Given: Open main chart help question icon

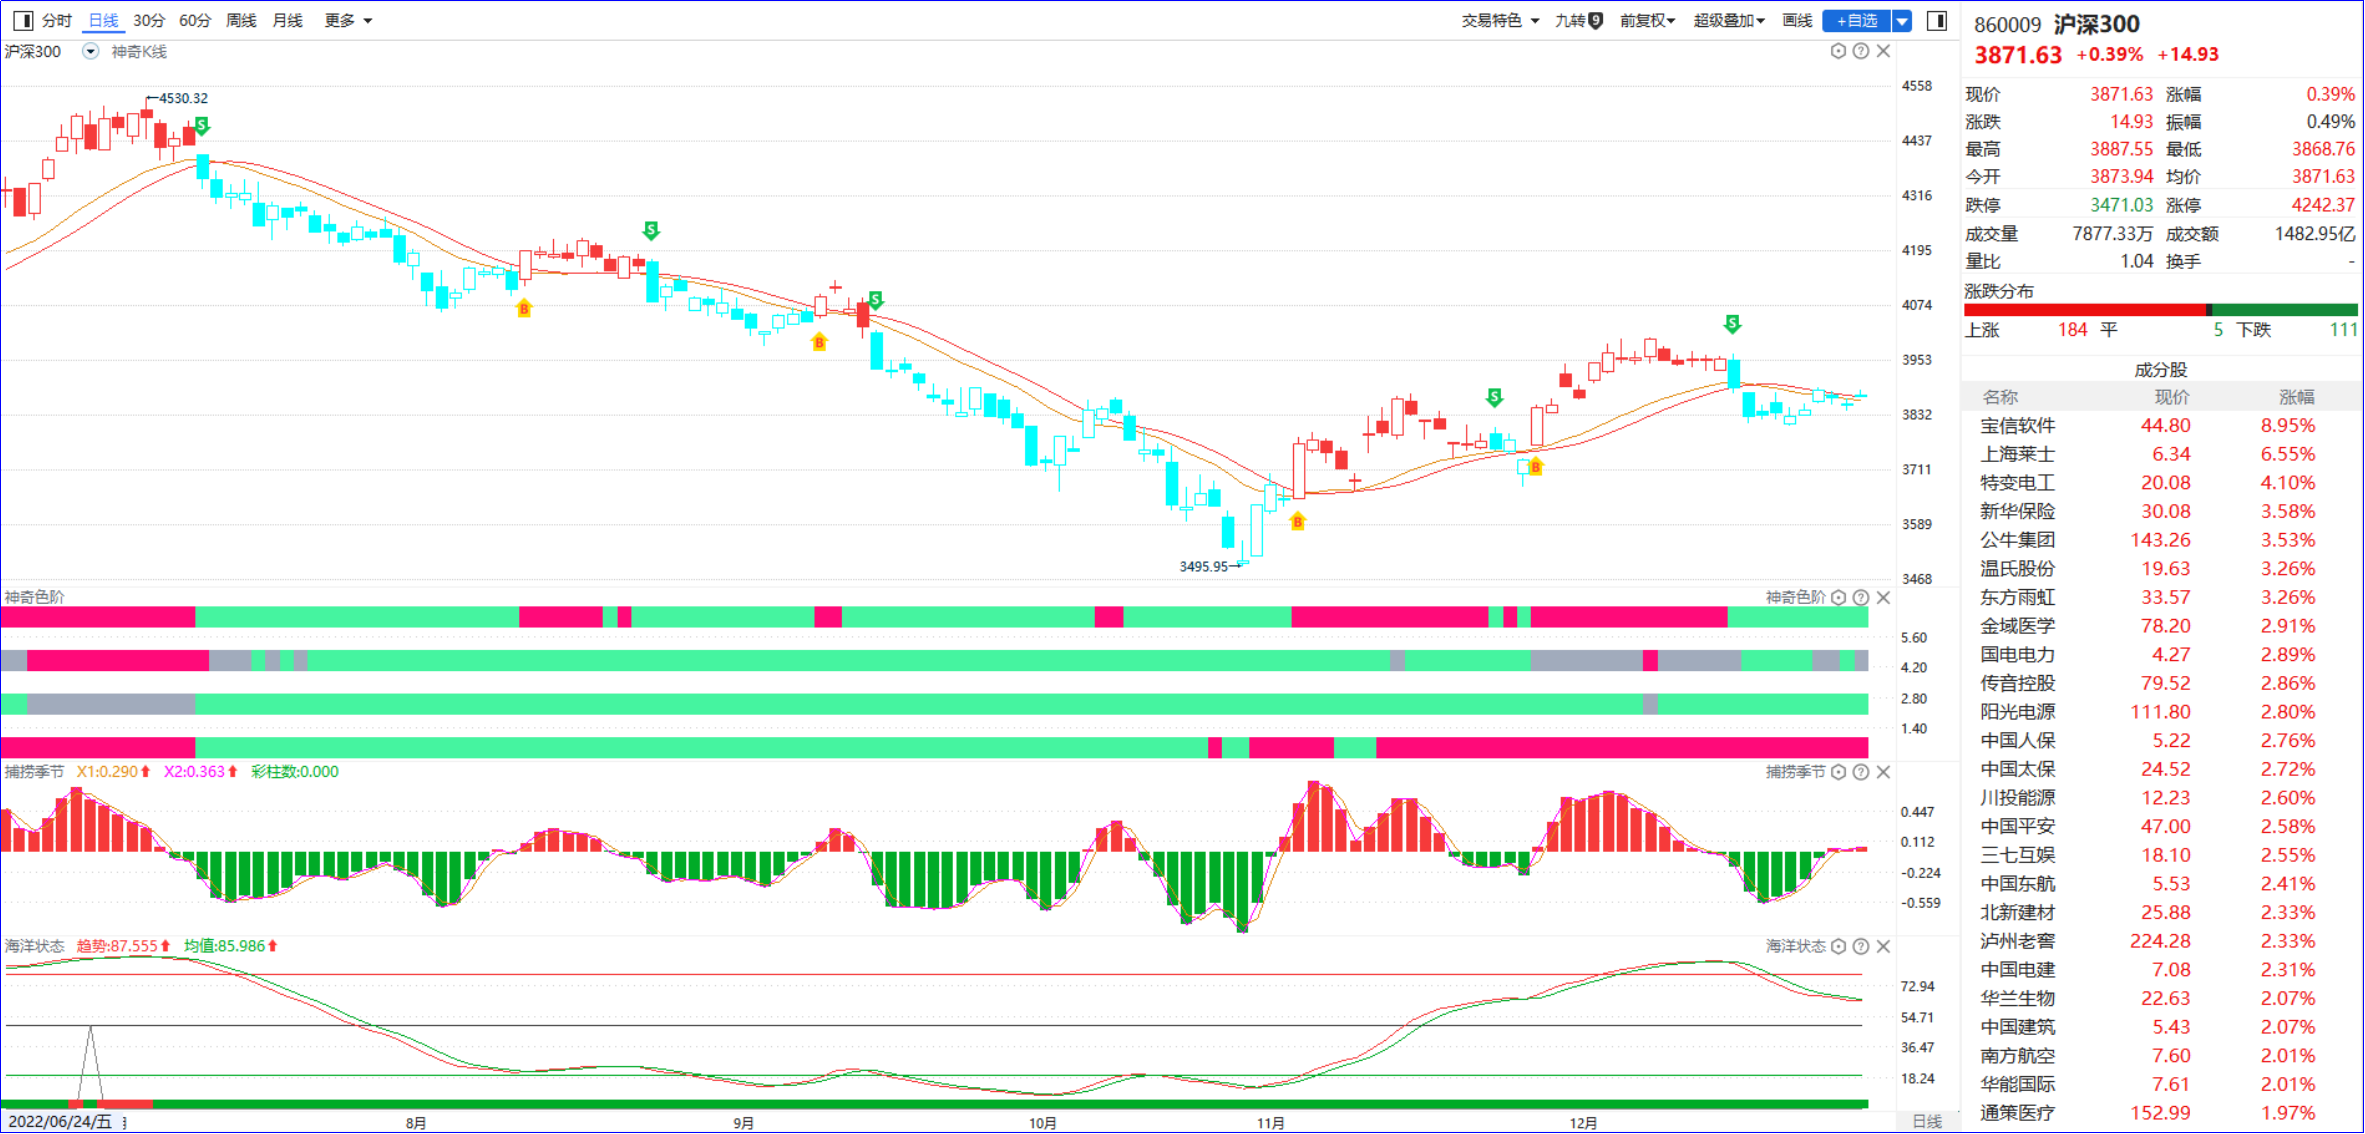Looking at the screenshot, I should coord(1861,51).
